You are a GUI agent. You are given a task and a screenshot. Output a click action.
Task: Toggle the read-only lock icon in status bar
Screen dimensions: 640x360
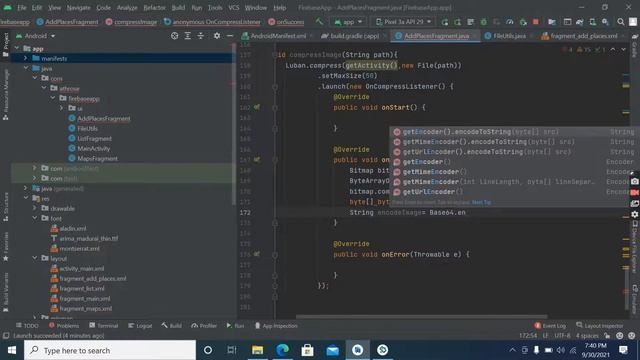pos(607,336)
